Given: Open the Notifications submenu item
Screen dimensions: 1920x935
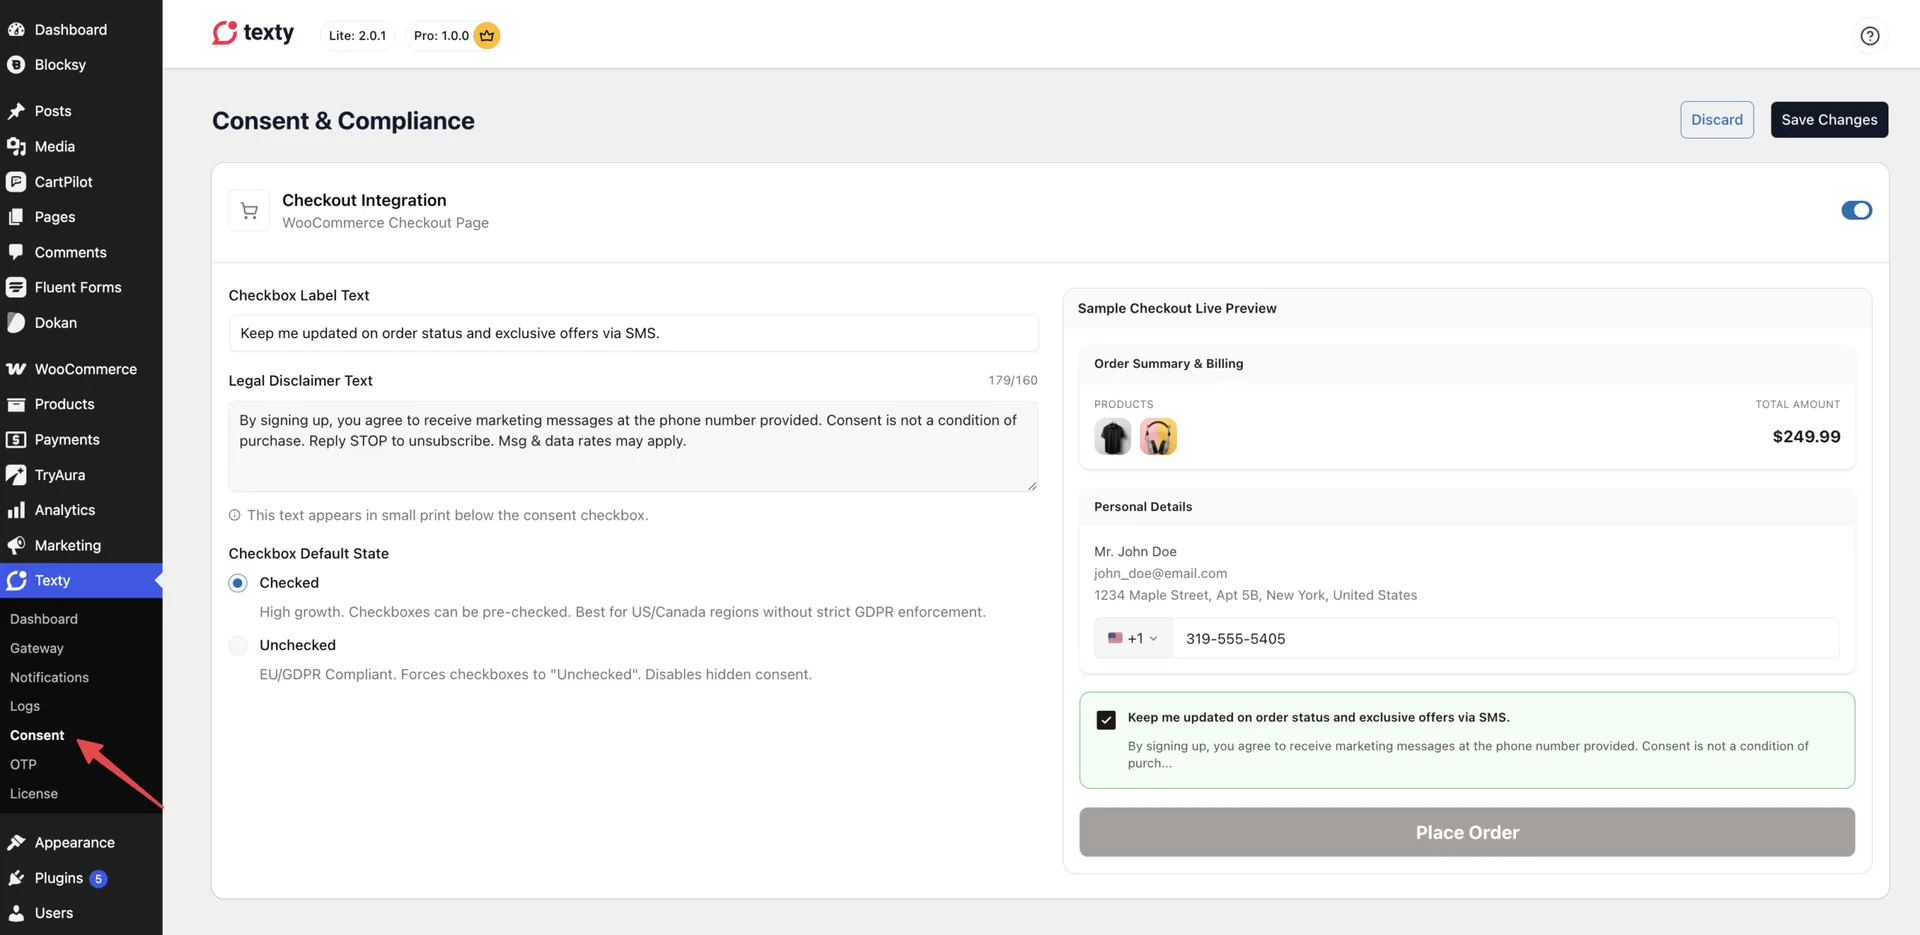Looking at the screenshot, I should (x=49, y=677).
